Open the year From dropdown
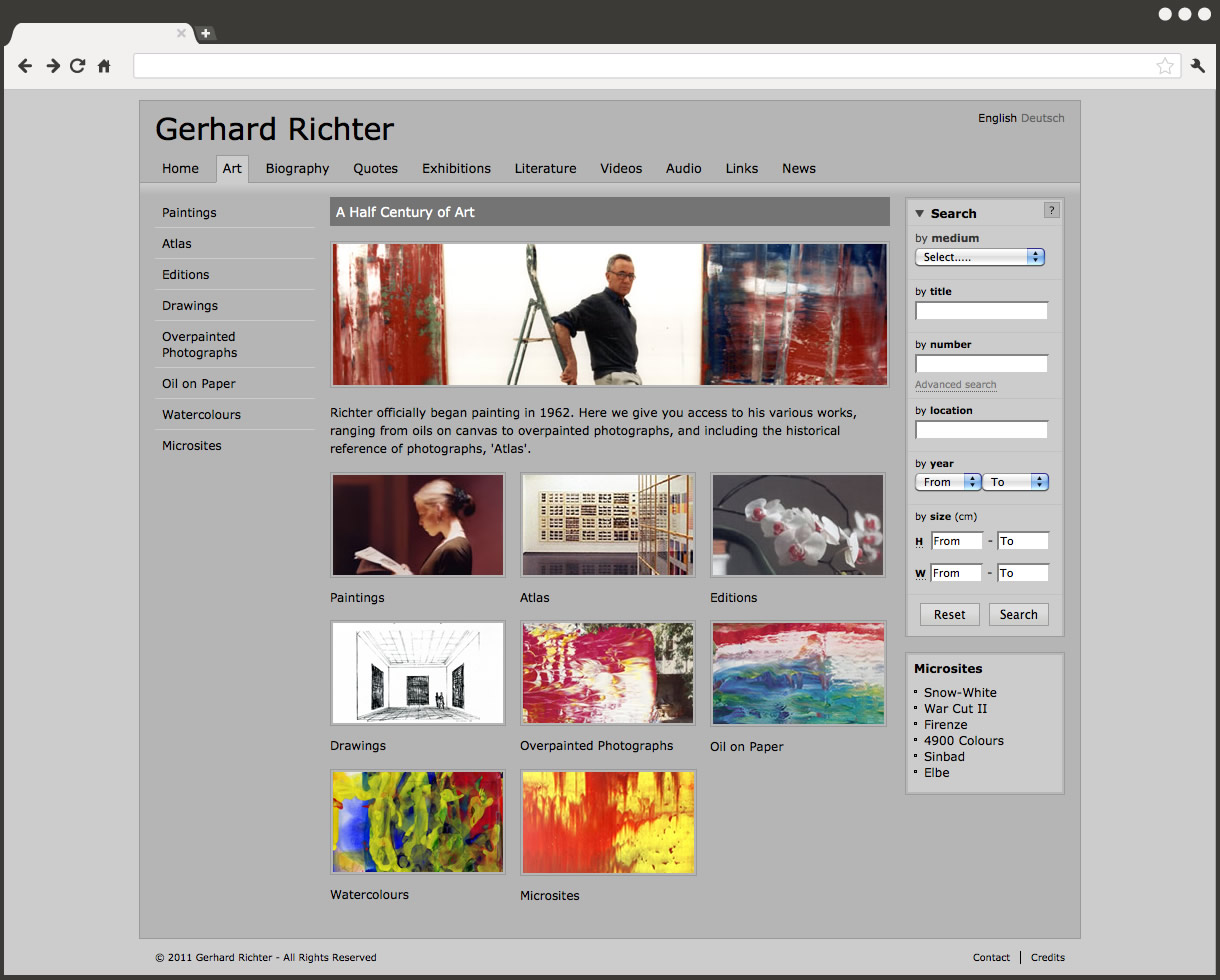The width and height of the screenshot is (1220, 980). [948, 482]
